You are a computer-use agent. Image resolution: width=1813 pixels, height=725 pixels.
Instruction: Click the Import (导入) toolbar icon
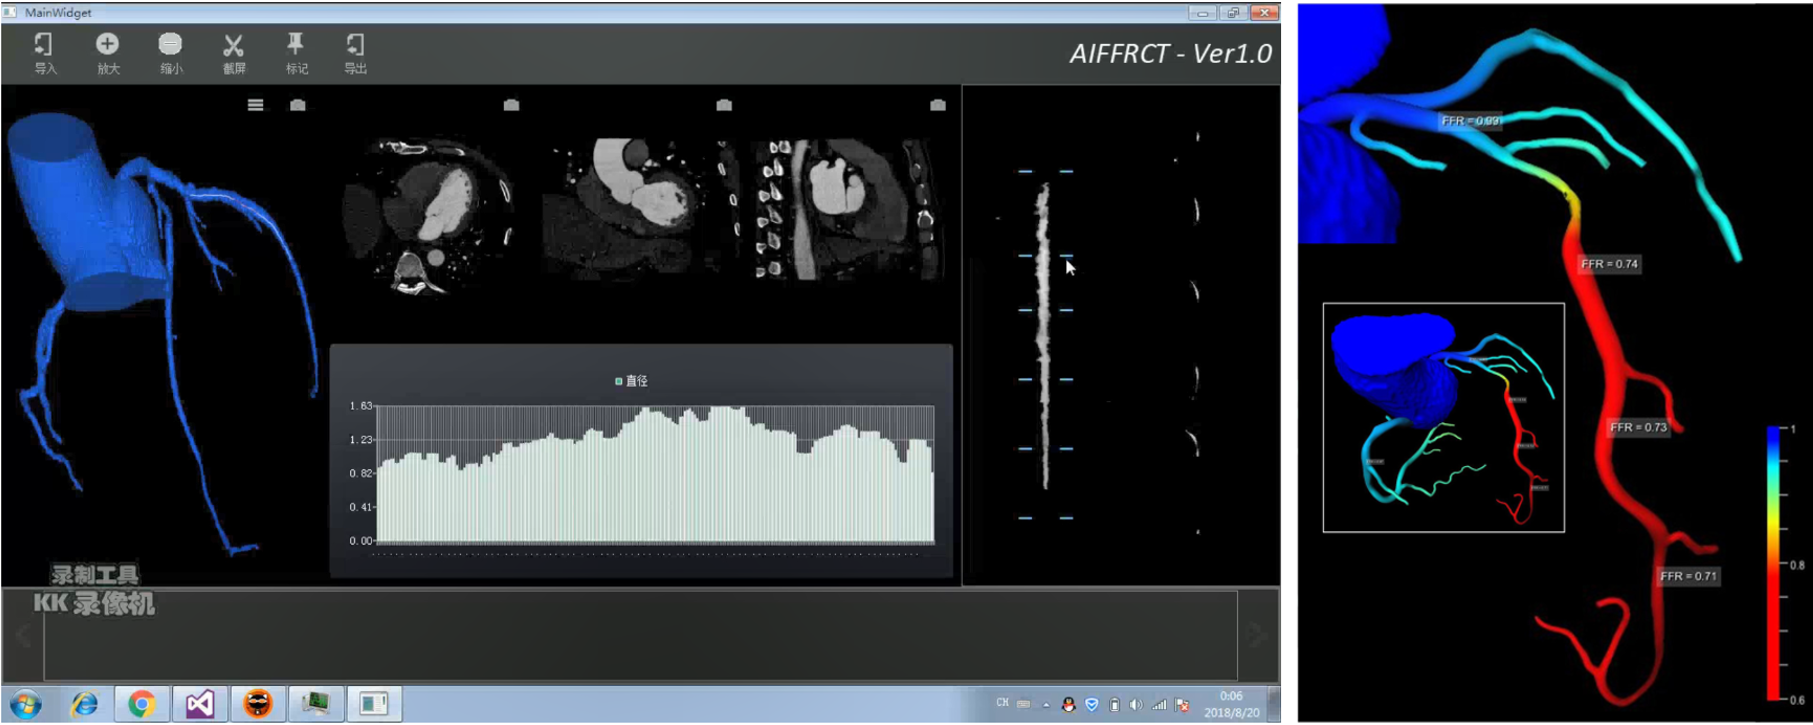point(44,53)
